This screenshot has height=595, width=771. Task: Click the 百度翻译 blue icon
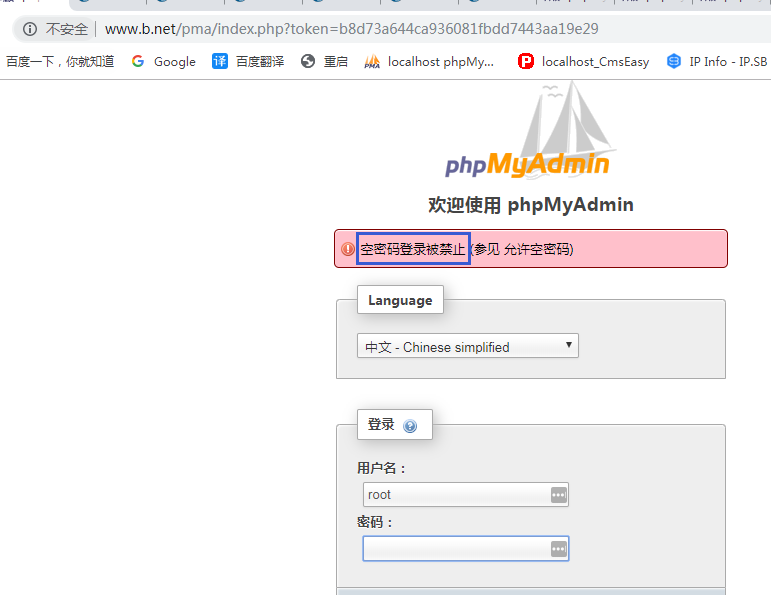[220, 61]
